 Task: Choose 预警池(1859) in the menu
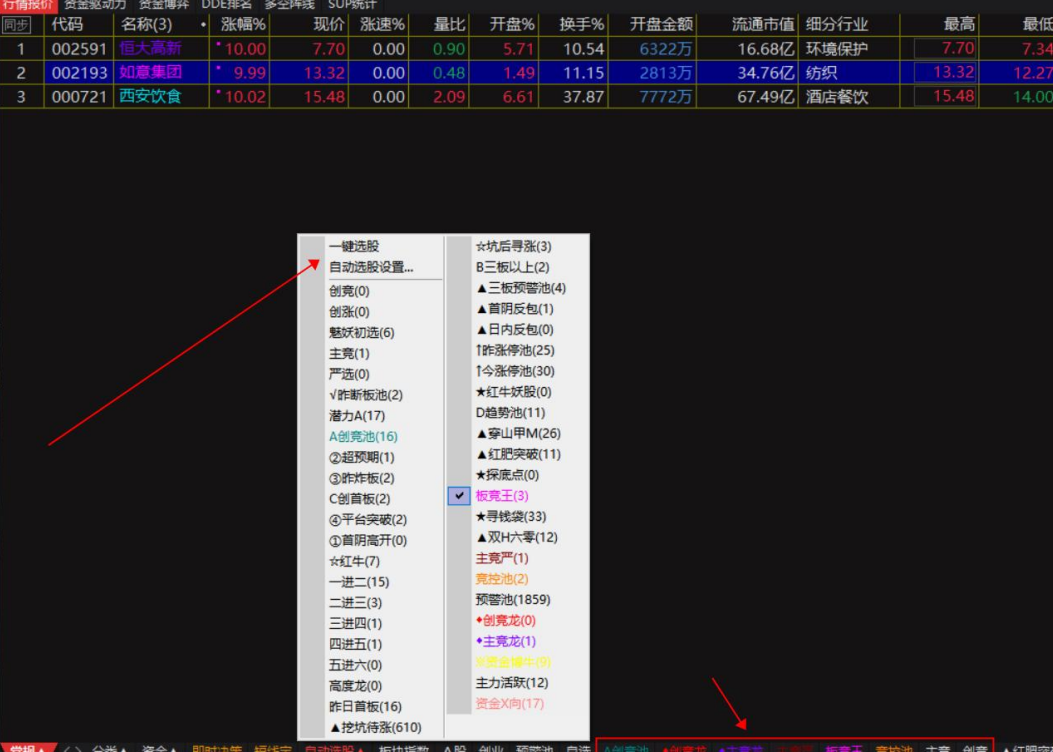[x=512, y=600]
